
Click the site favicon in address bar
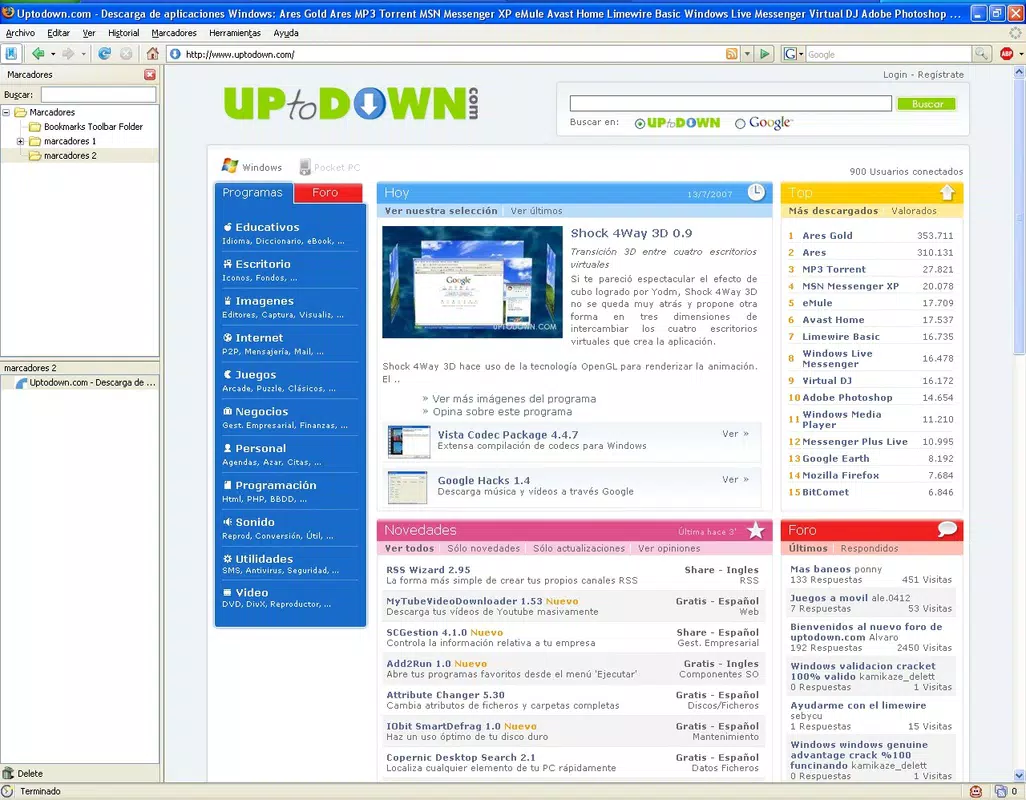pyautogui.click(x=175, y=54)
